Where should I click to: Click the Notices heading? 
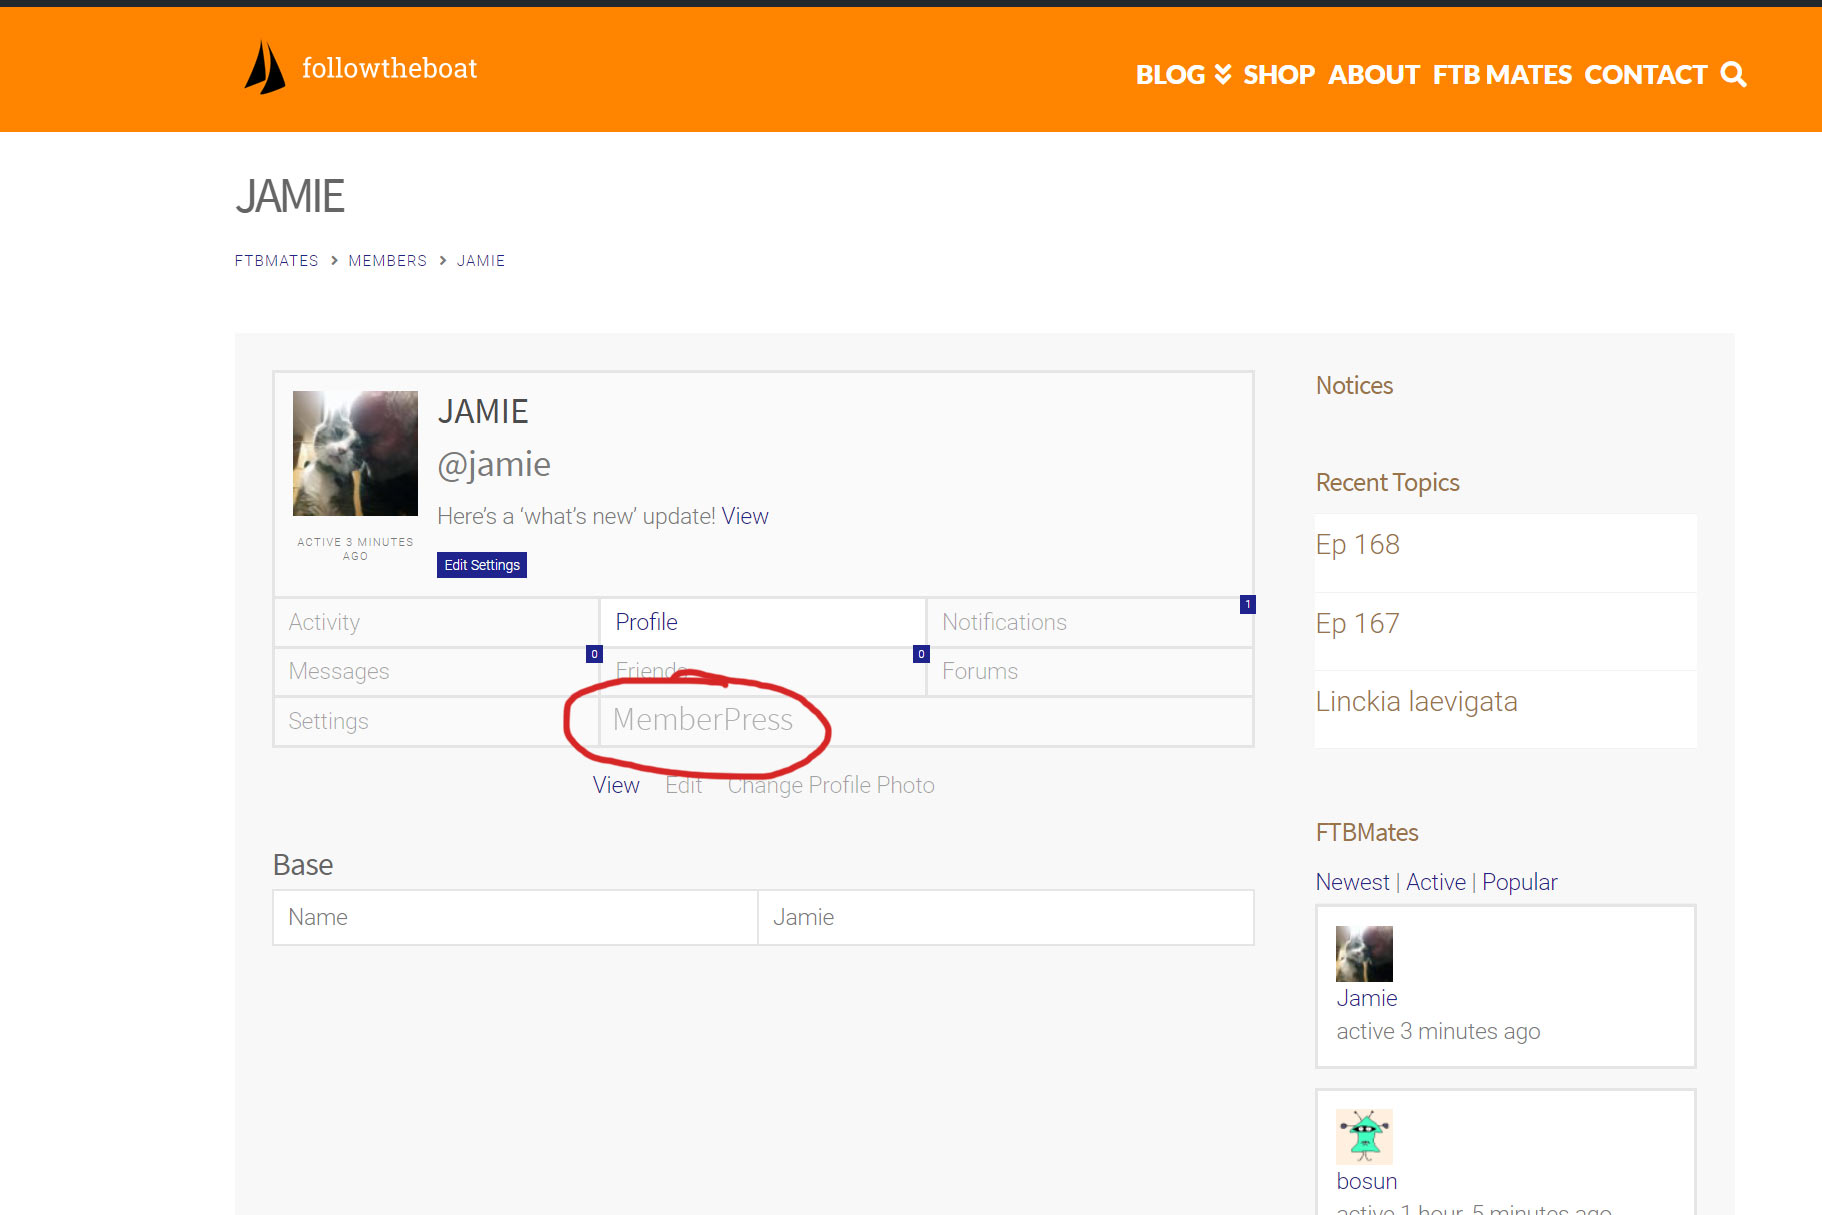pos(1354,386)
